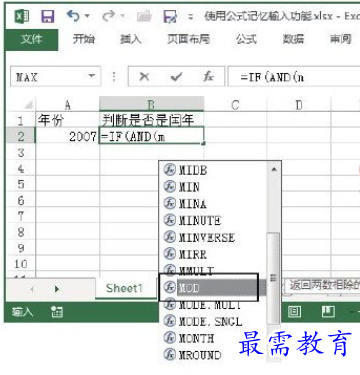Select MINVERSE in the function list
Screen dimensions: 360x375
tap(213, 237)
